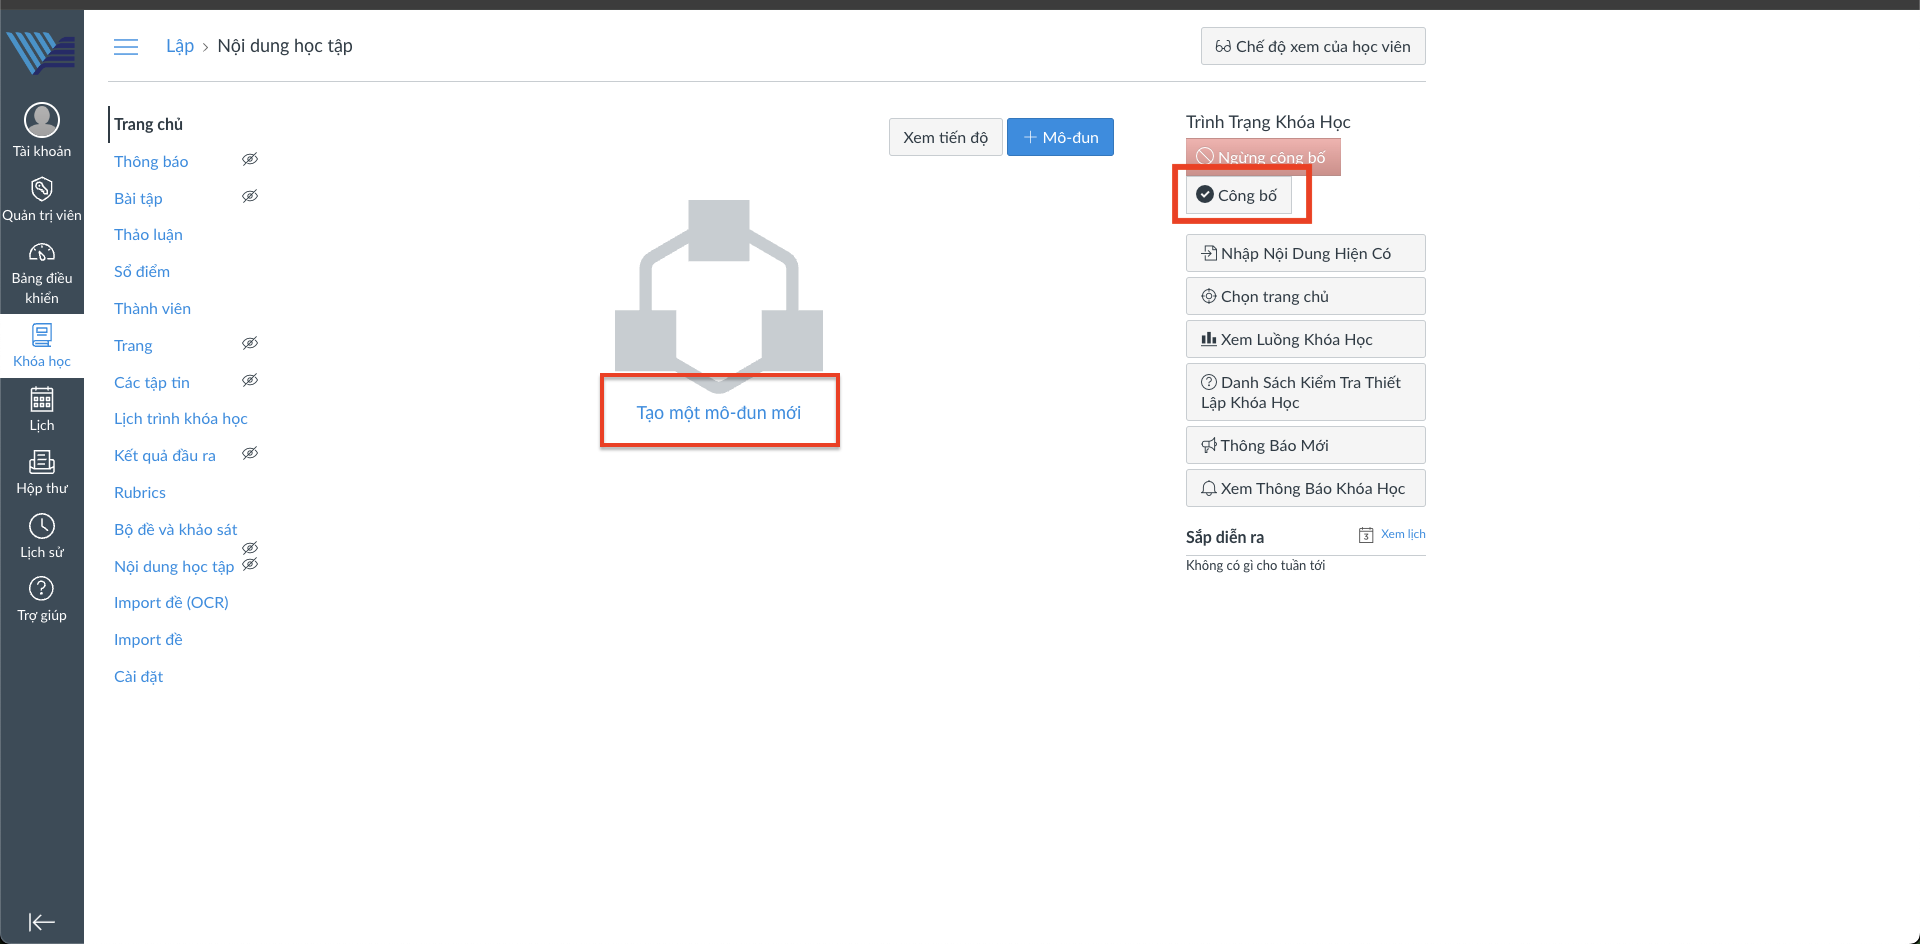Image resolution: width=1920 pixels, height=944 pixels.
Task: Open the Lịch sử history icon
Action: pos(42,527)
